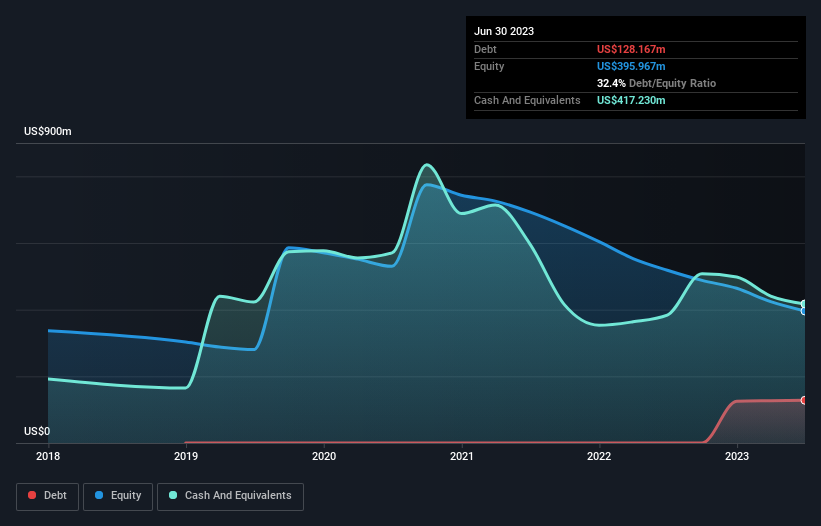Click the US$395.967m equity value
Screen dimensions: 821x526
point(631,66)
